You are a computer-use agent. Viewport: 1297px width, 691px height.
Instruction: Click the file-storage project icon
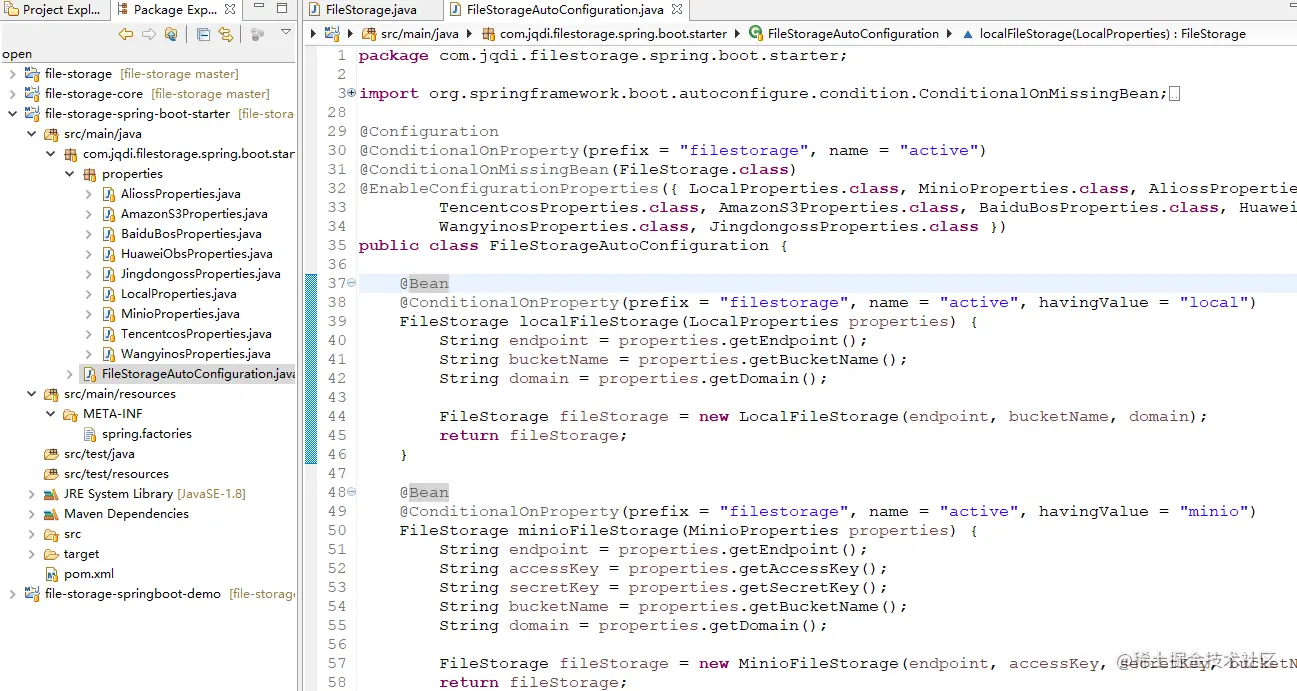[x=32, y=74]
